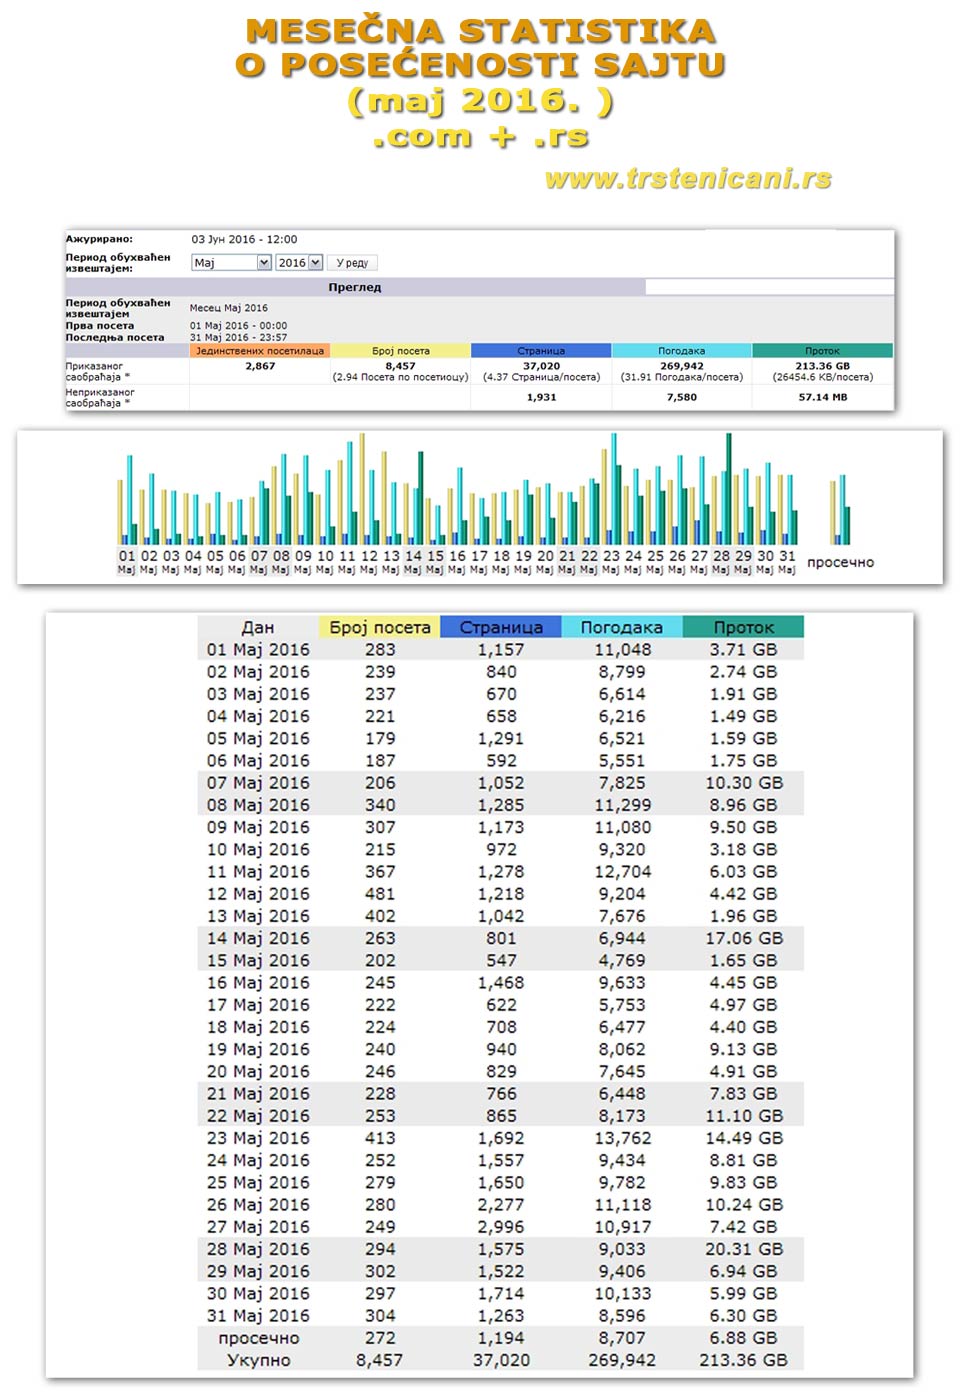Click the orange Јединствених посетилаца header

(x=260, y=351)
